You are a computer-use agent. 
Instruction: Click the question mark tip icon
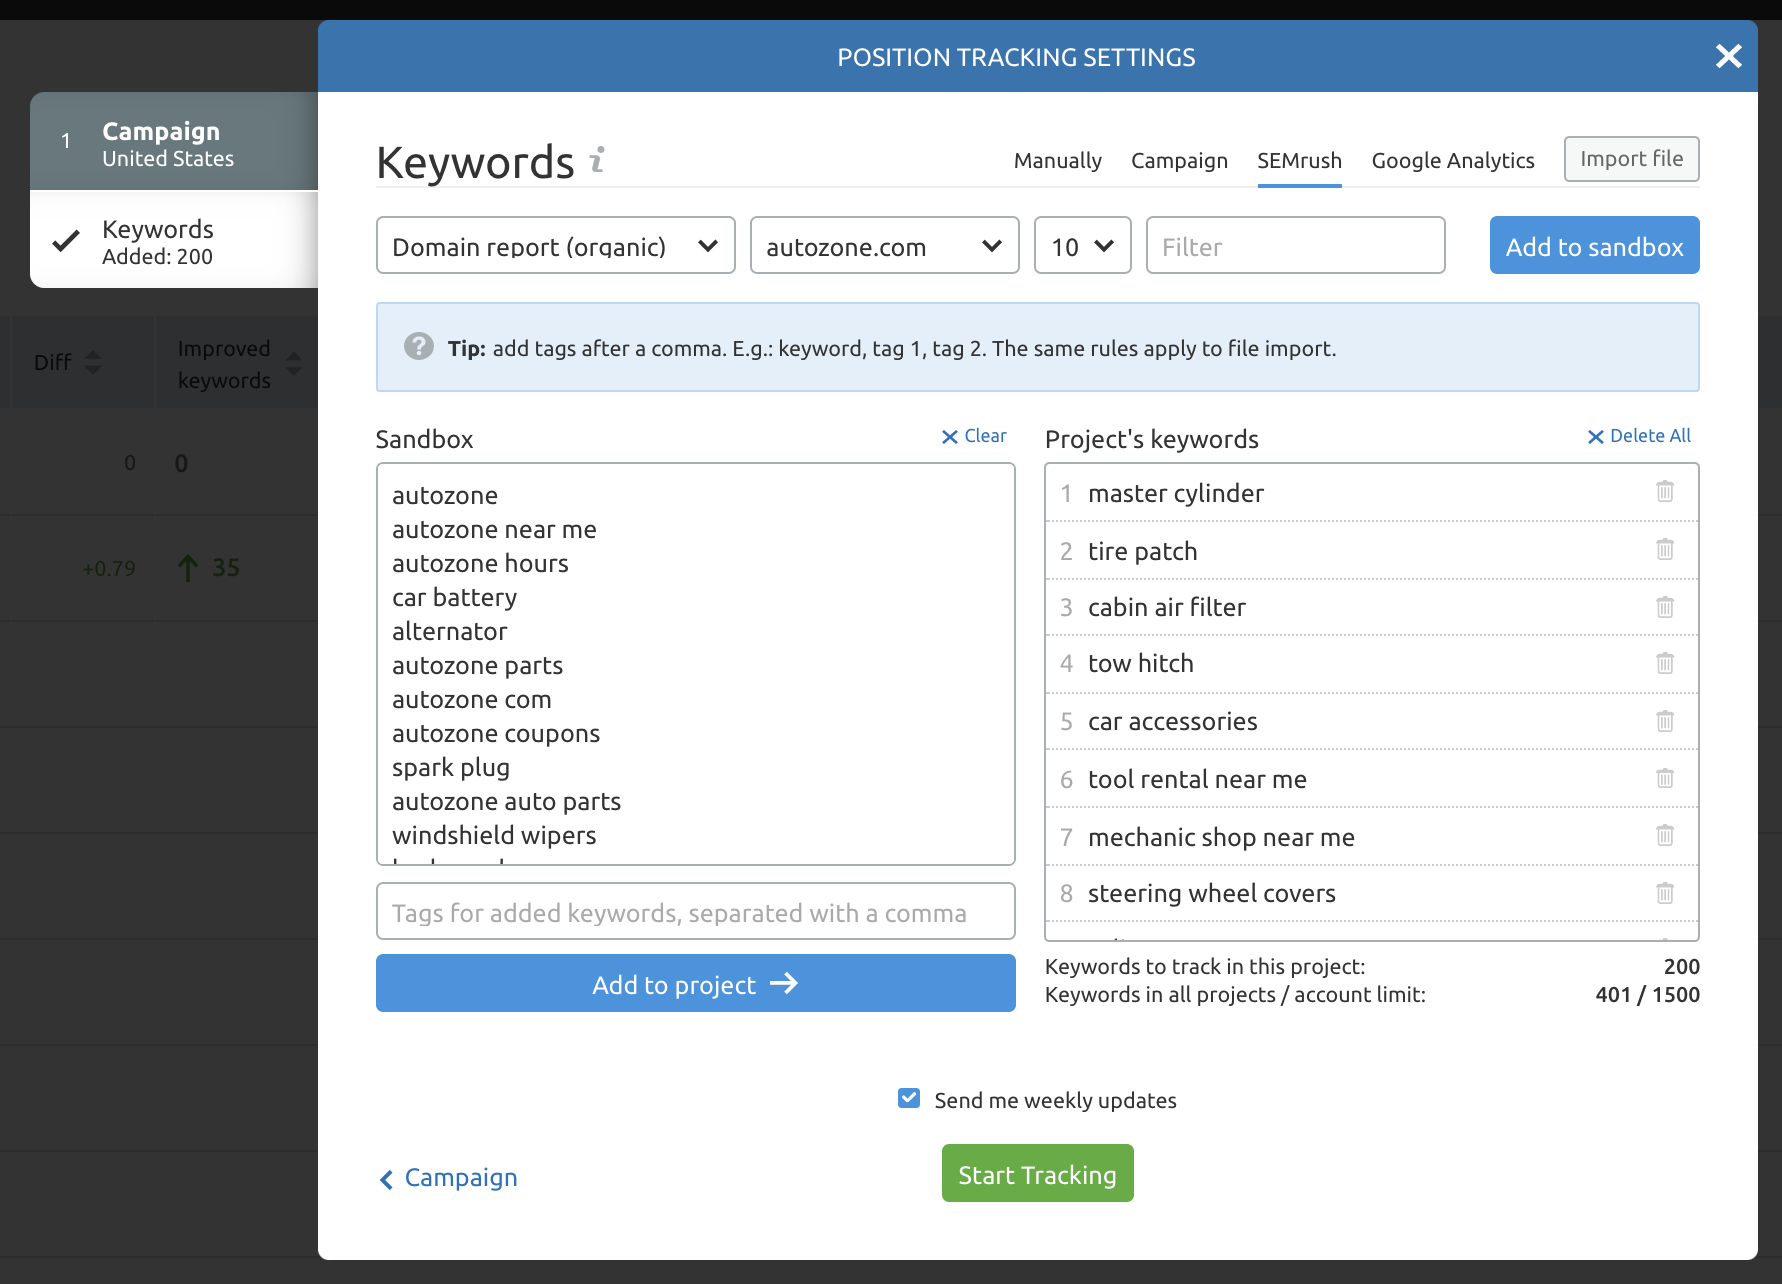[x=418, y=346]
